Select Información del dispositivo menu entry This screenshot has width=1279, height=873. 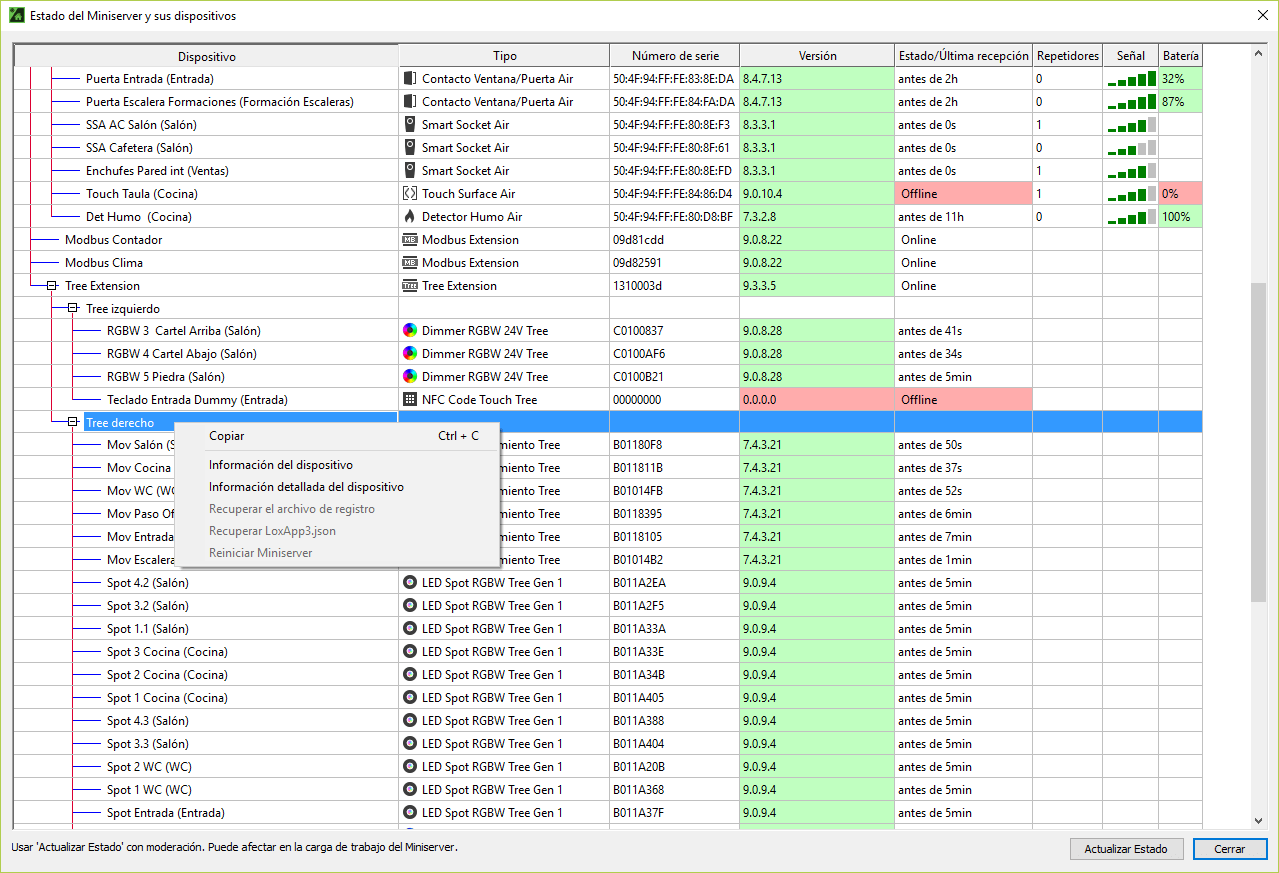[x=280, y=465]
